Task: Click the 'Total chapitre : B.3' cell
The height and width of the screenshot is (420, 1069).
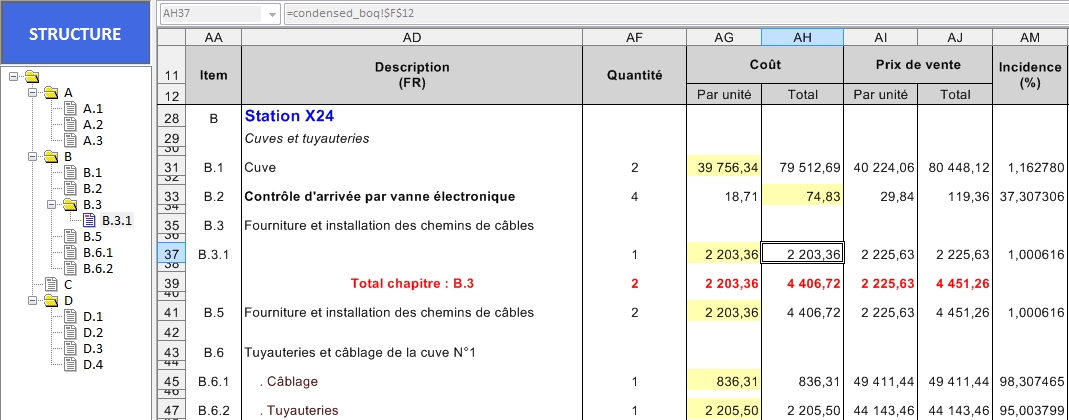Action: coord(412,283)
